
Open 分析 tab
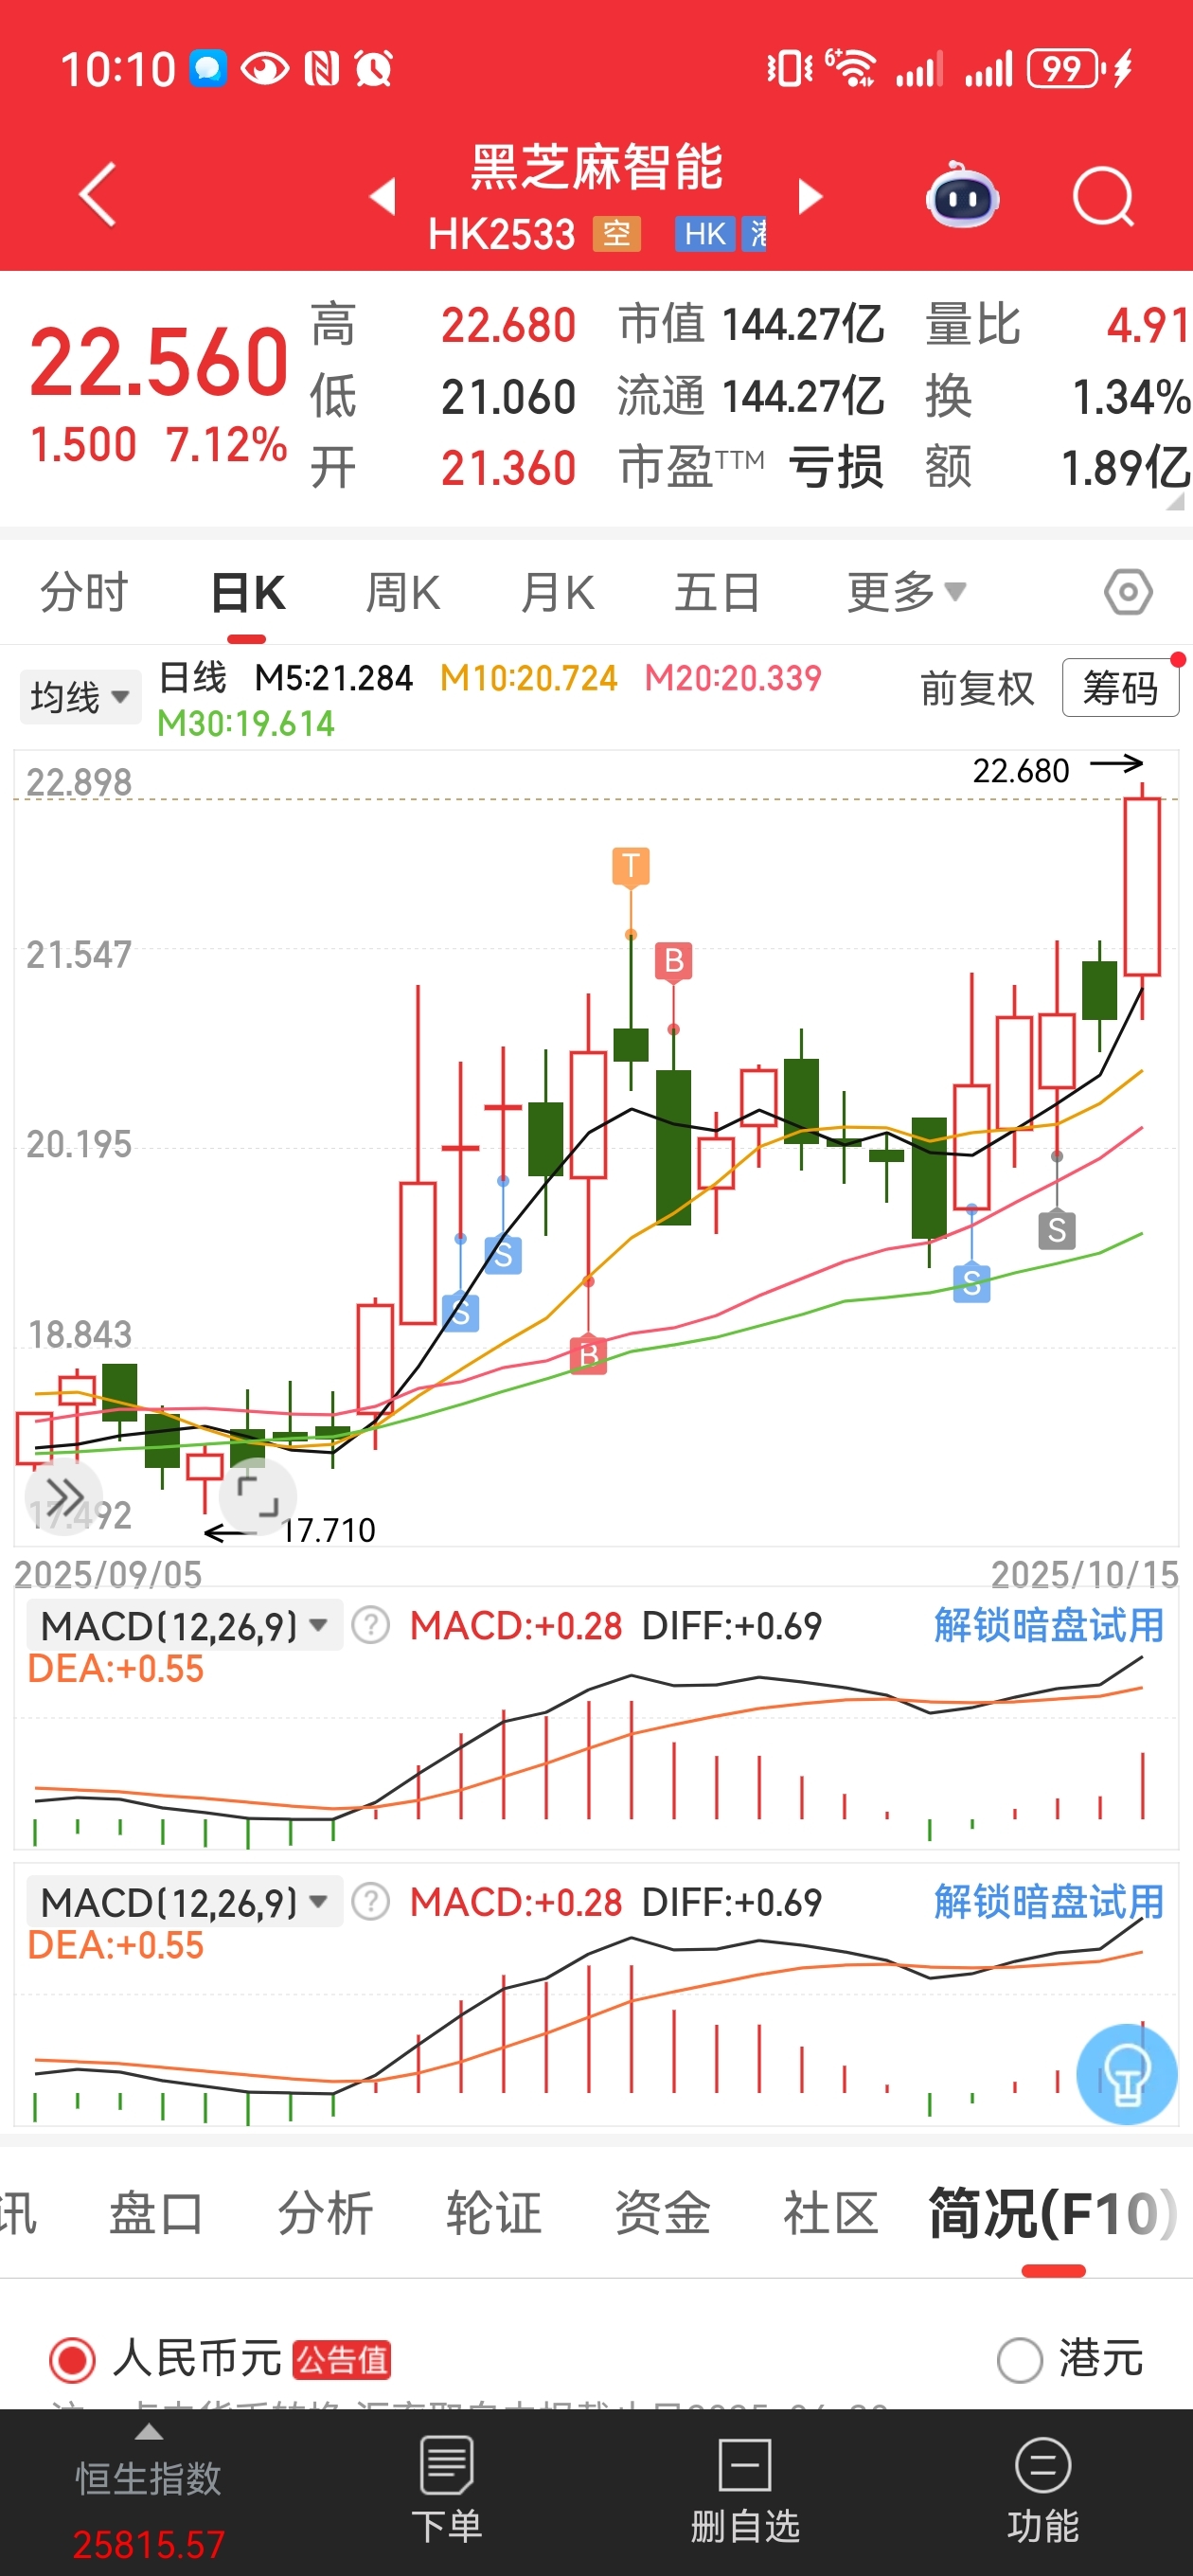coord(325,2213)
